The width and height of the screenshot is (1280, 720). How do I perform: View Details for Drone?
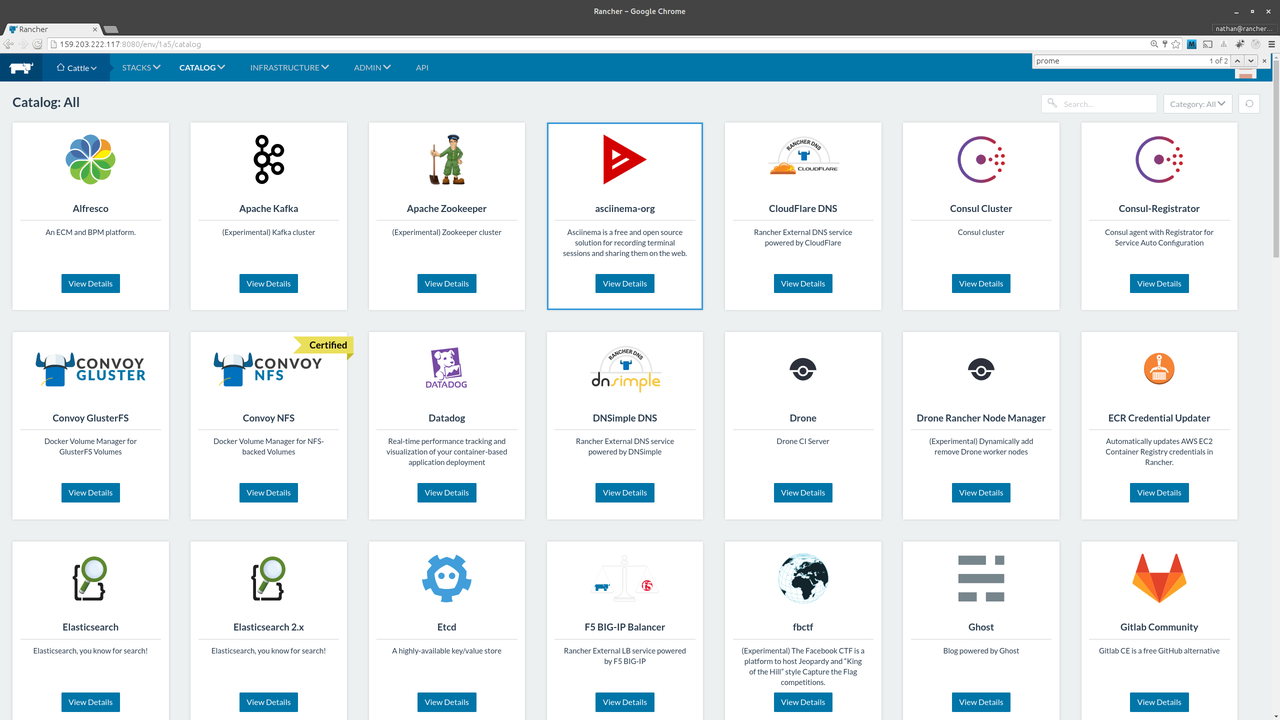click(803, 493)
